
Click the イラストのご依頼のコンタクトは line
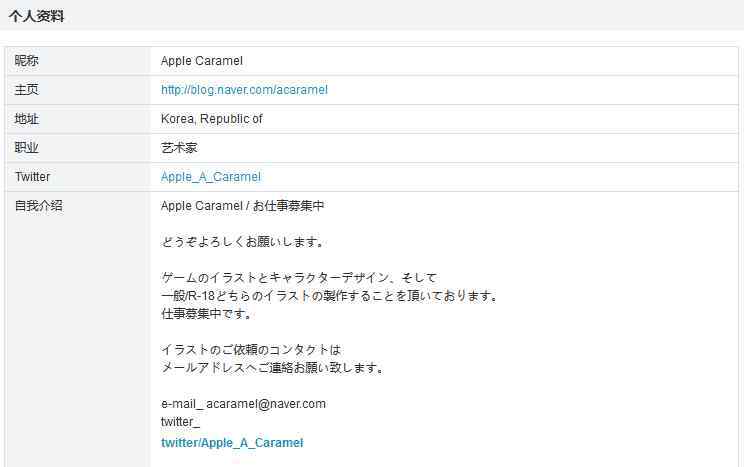coord(251,350)
